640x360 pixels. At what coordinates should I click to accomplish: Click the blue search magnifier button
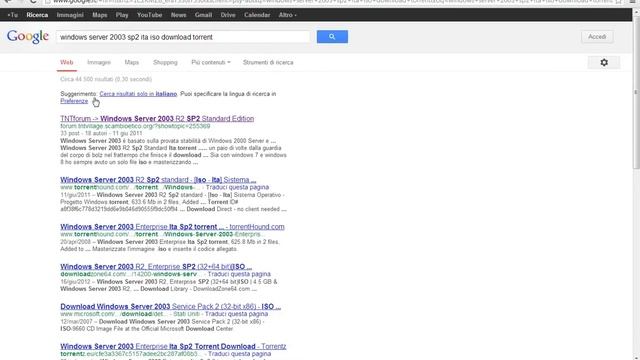pos(332,37)
